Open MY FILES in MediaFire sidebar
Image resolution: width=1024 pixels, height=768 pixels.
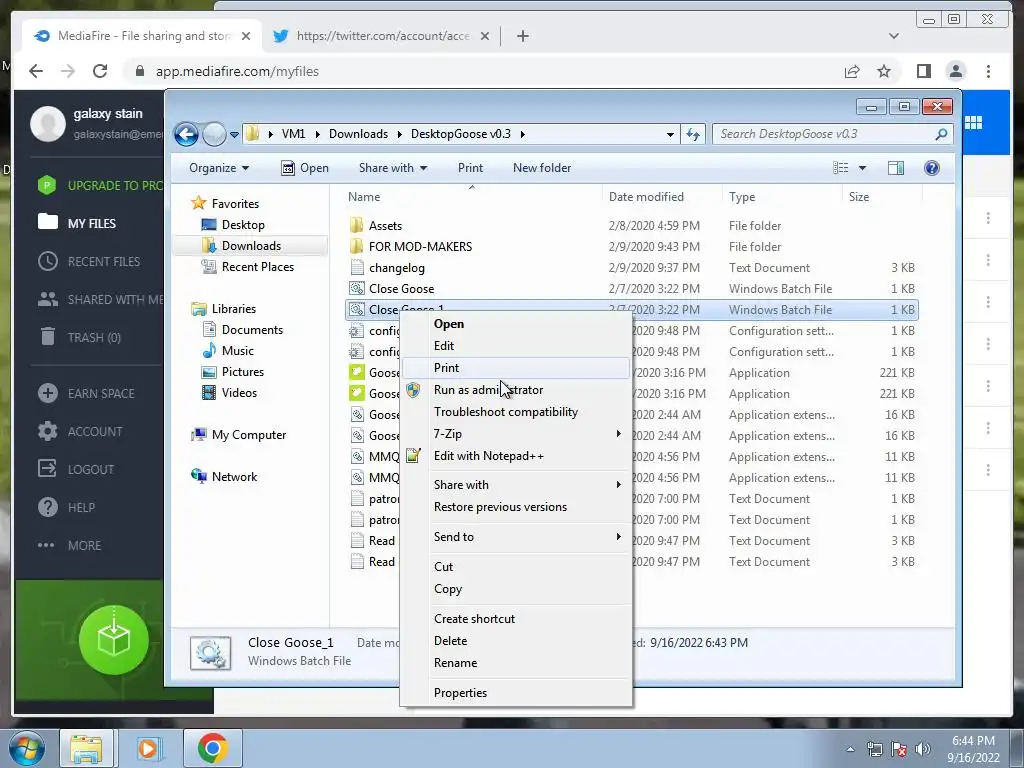click(77, 223)
